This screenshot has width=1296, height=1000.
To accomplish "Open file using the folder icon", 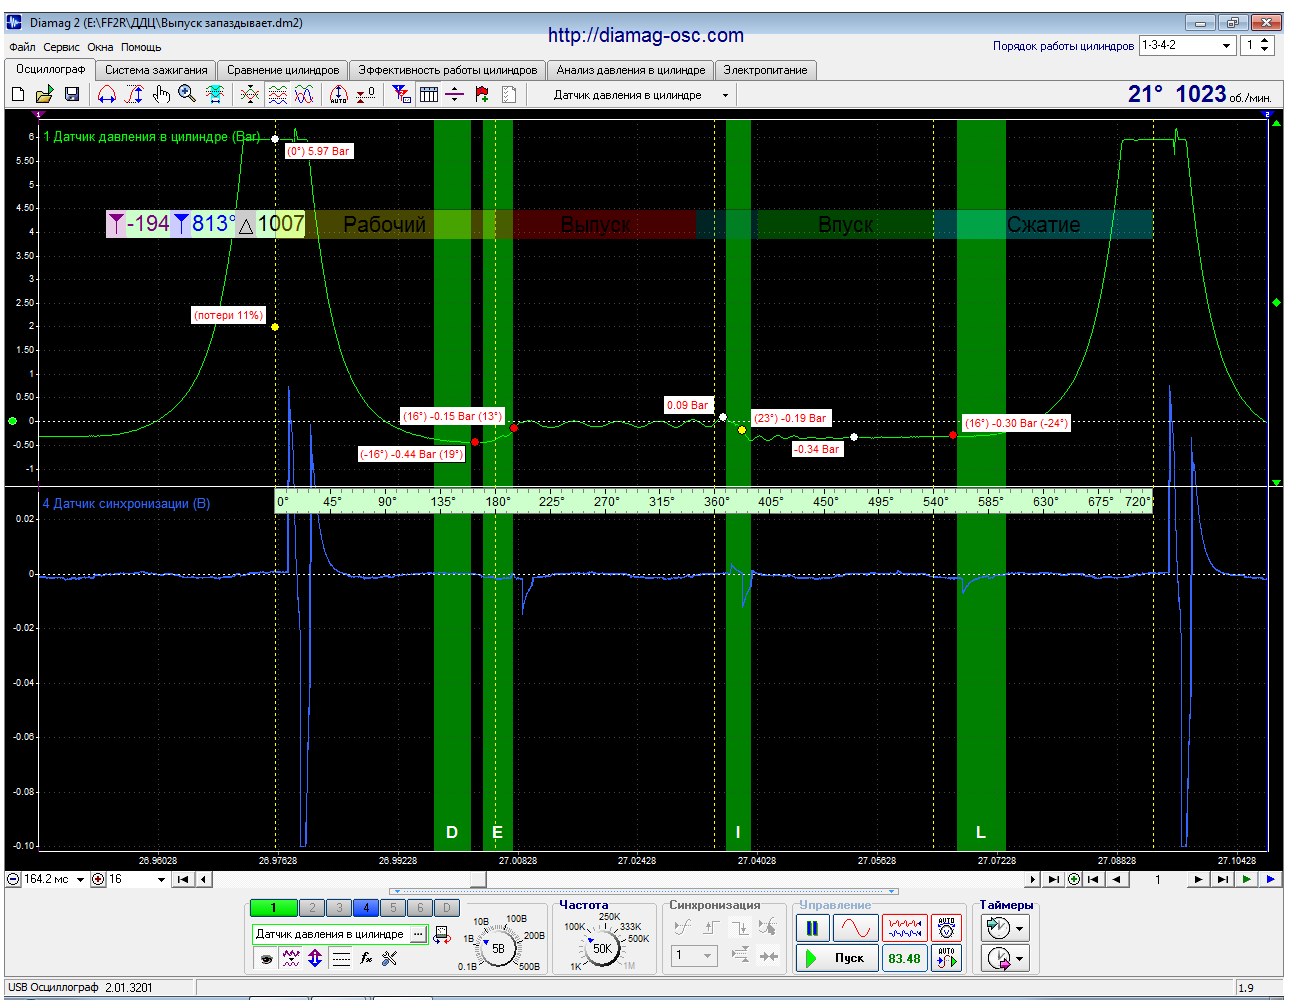I will coord(44,94).
